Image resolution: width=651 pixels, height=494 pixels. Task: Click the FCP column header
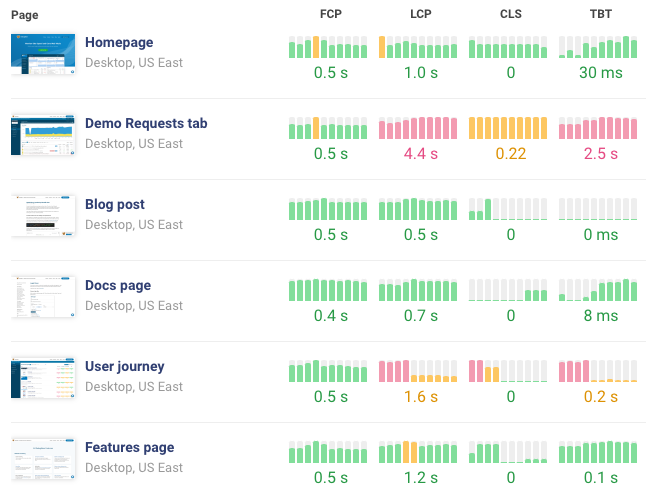tap(330, 15)
